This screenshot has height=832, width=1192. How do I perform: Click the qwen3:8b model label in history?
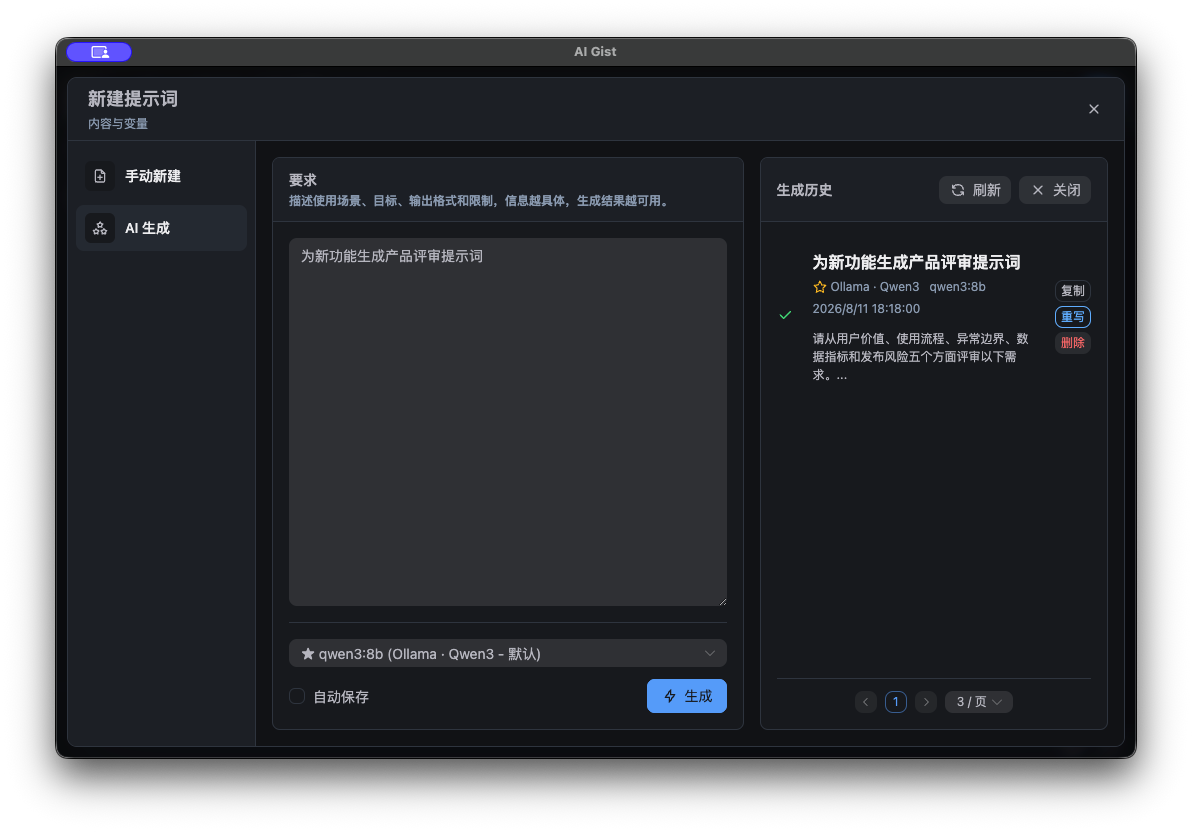coord(957,287)
